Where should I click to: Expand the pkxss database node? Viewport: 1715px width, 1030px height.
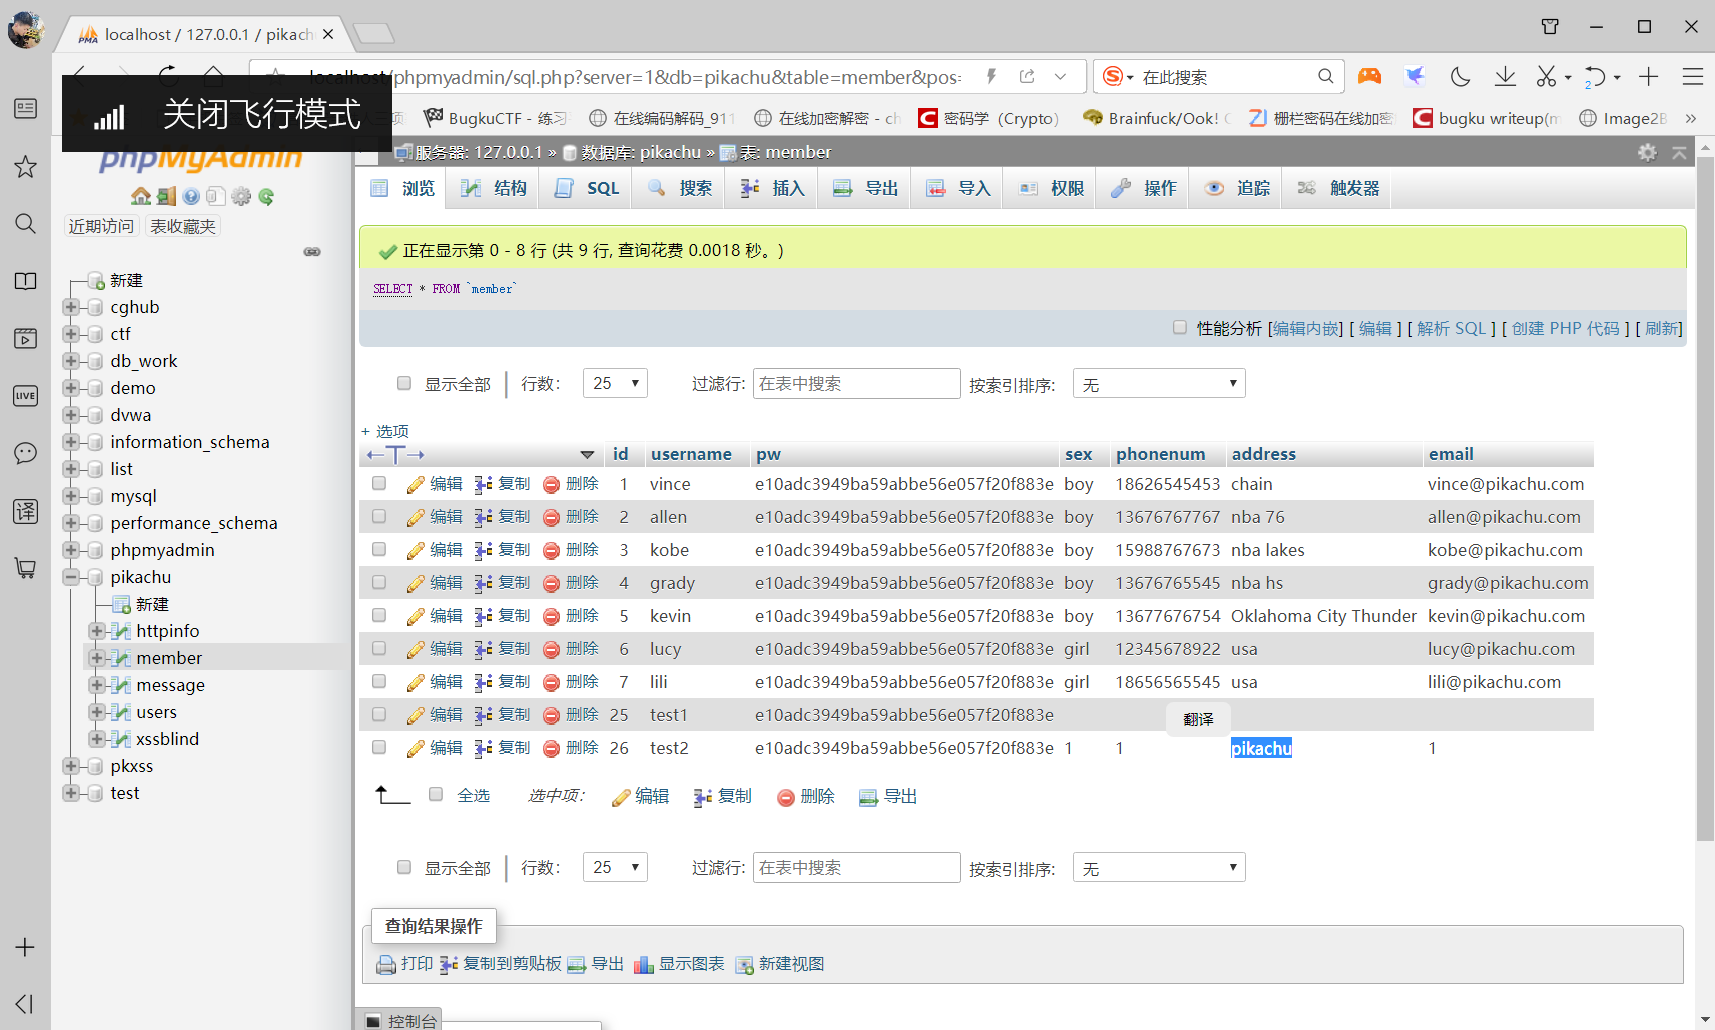tap(70, 766)
